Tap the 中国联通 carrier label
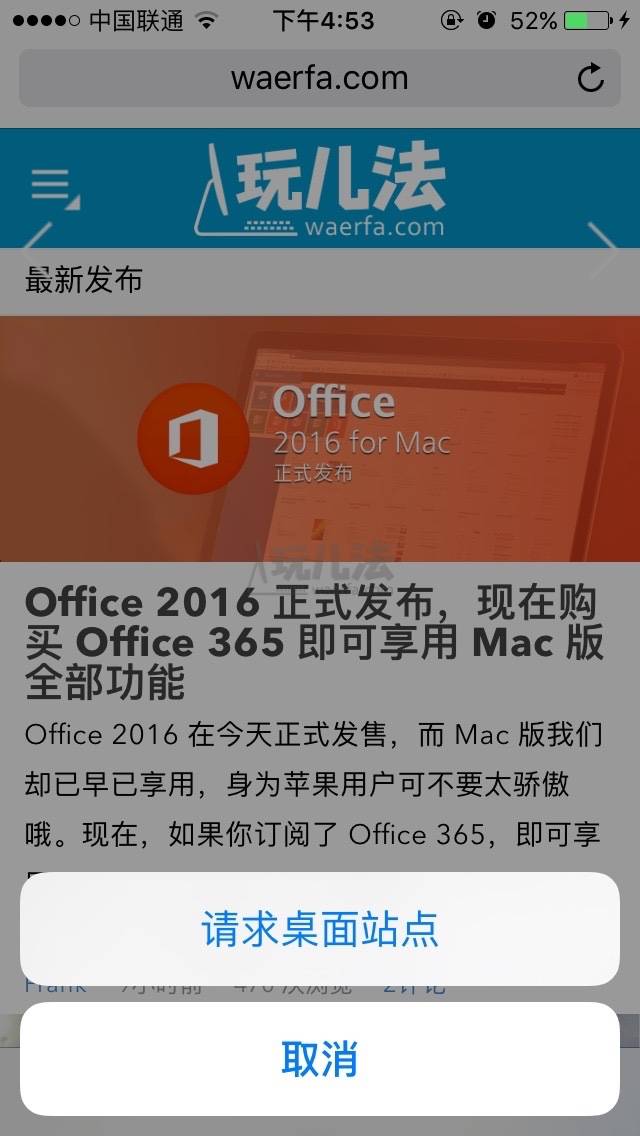This screenshot has height=1136, width=640. coord(136,21)
